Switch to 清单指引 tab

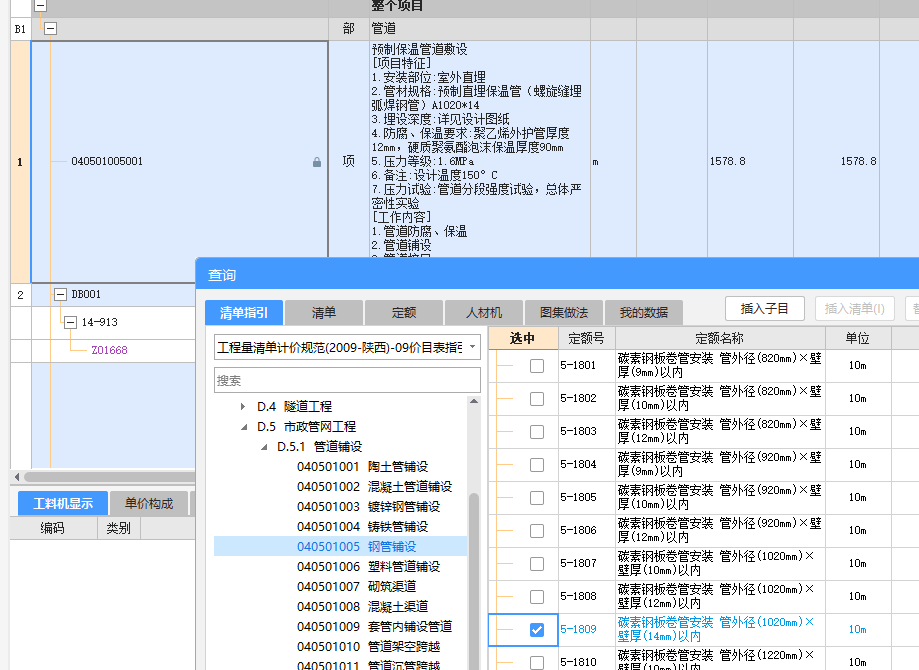pyautogui.click(x=244, y=312)
